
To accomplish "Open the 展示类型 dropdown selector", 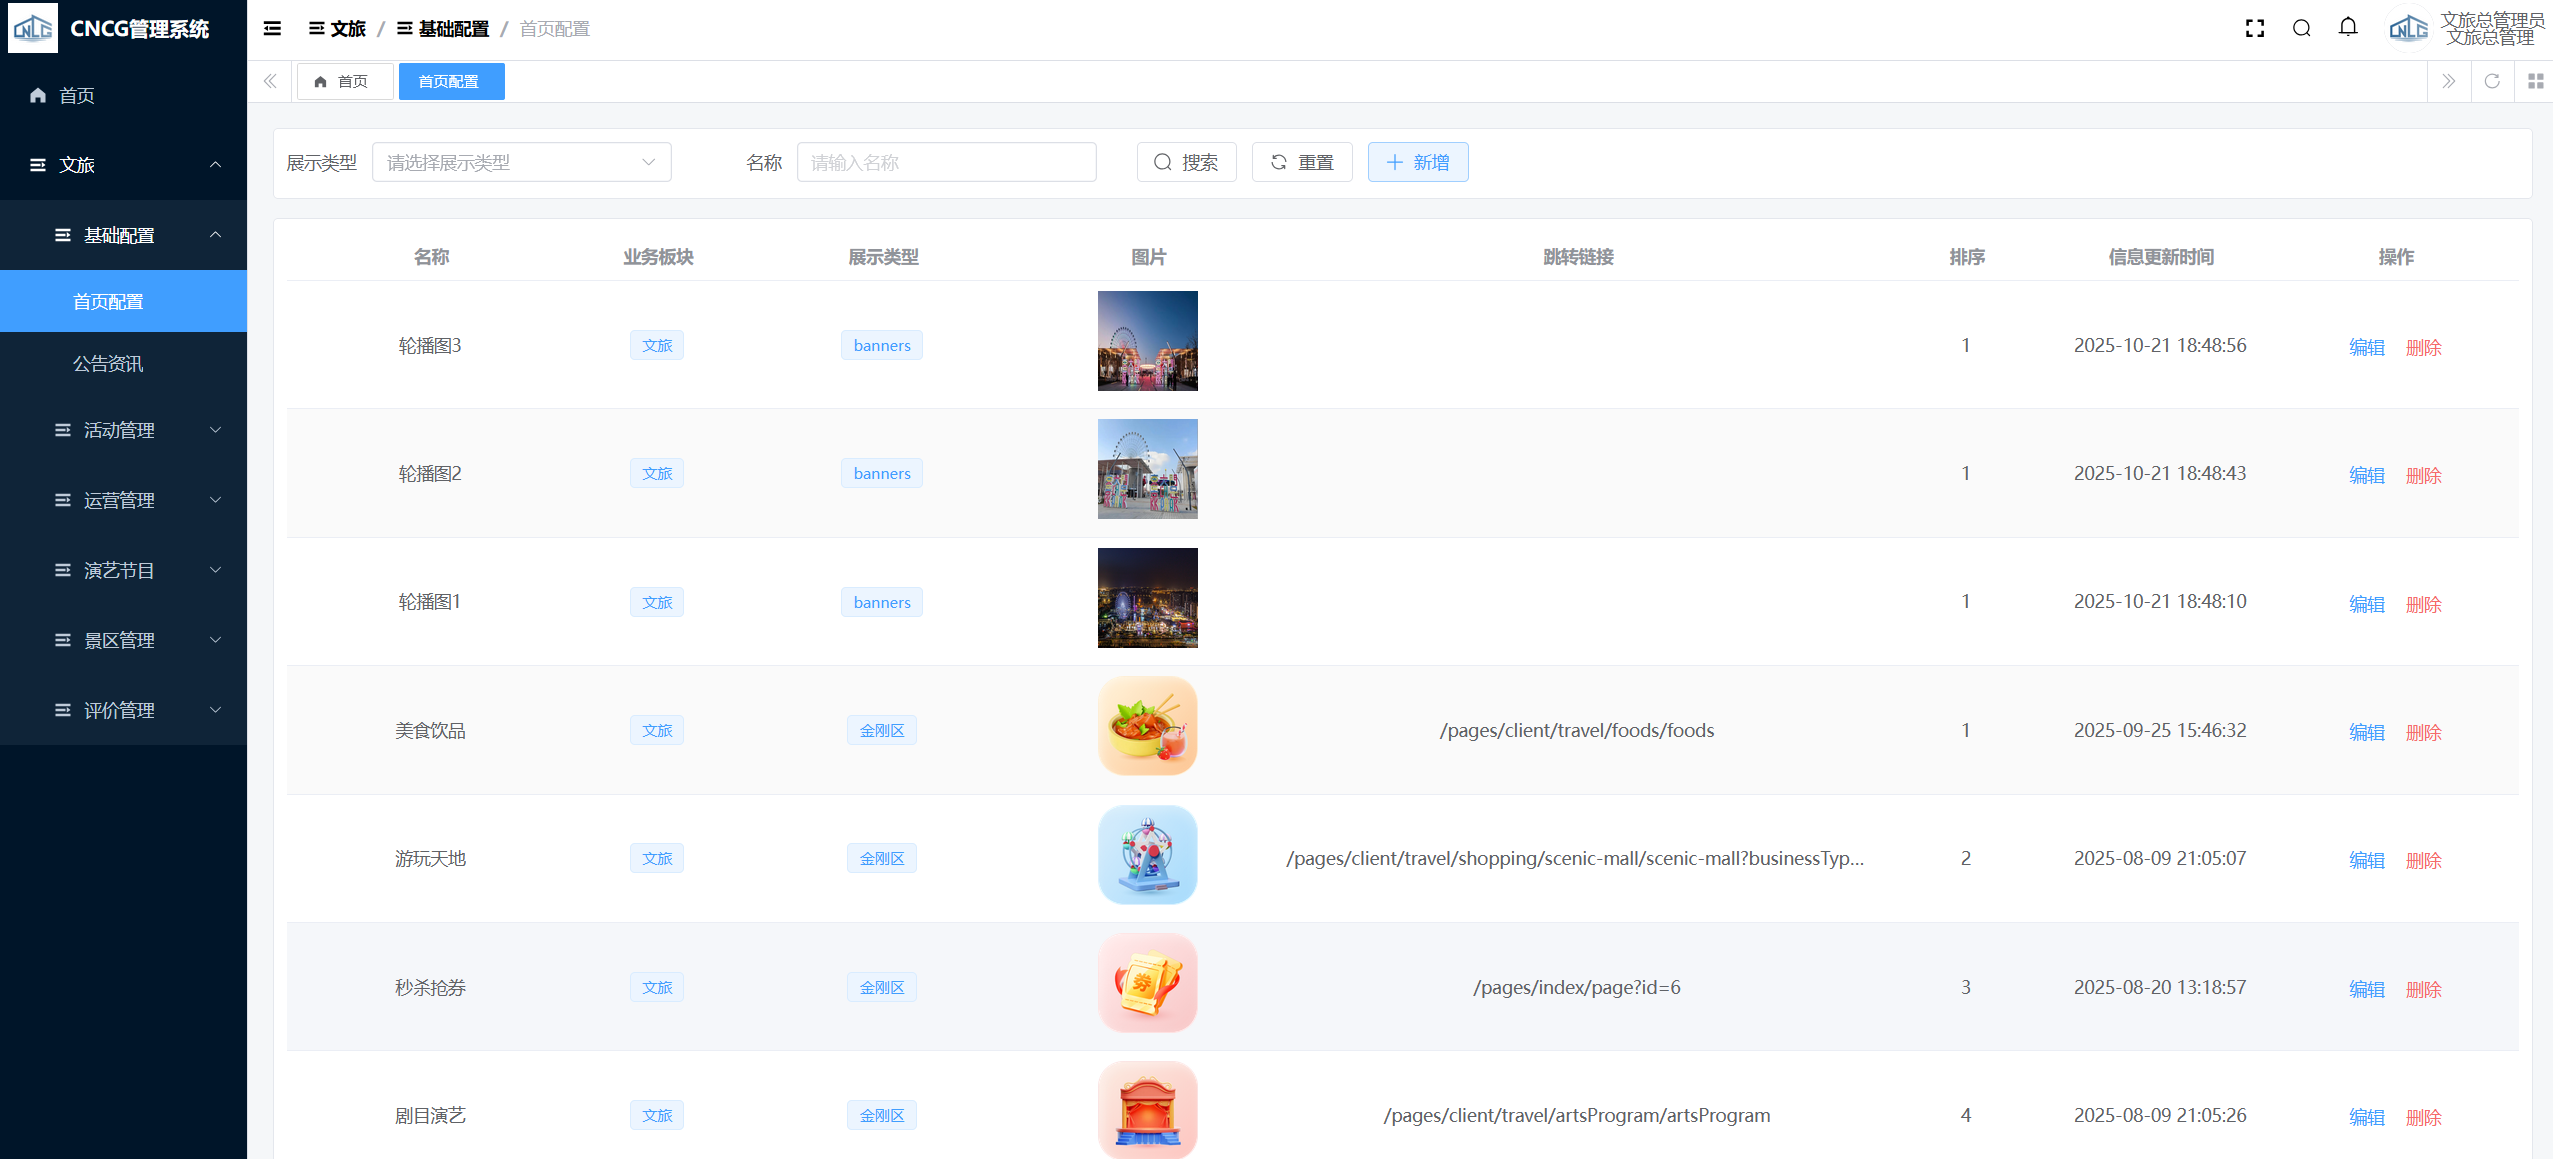I will pyautogui.click(x=521, y=162).
